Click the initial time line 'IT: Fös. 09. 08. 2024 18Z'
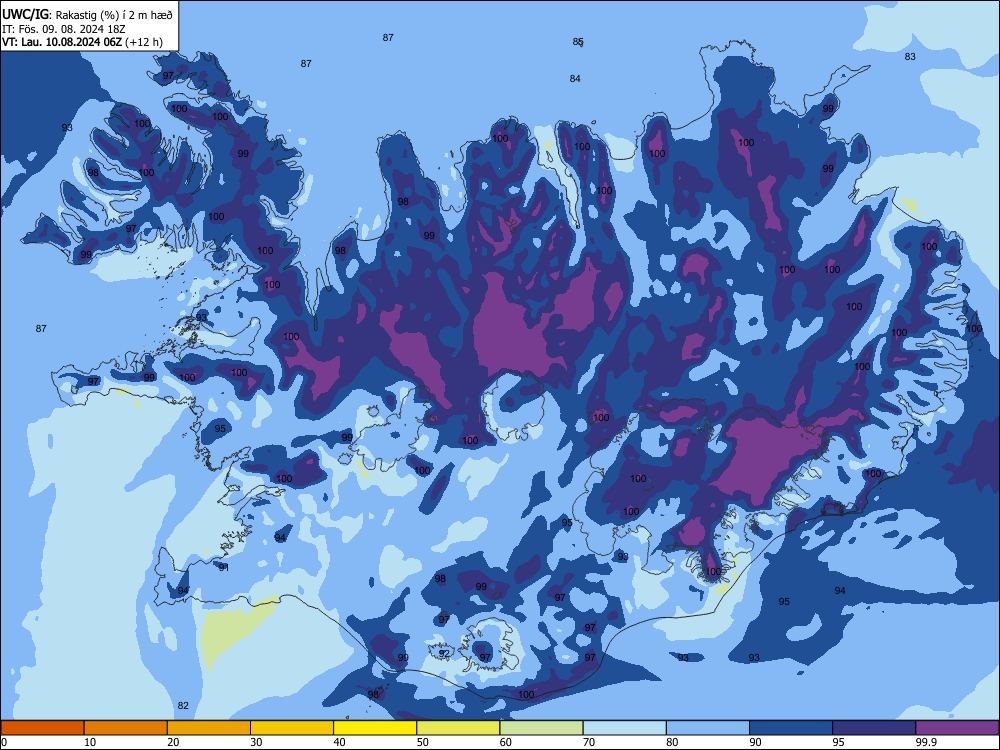The width and height of the screenshot is (1000, 750). point(64,29)
